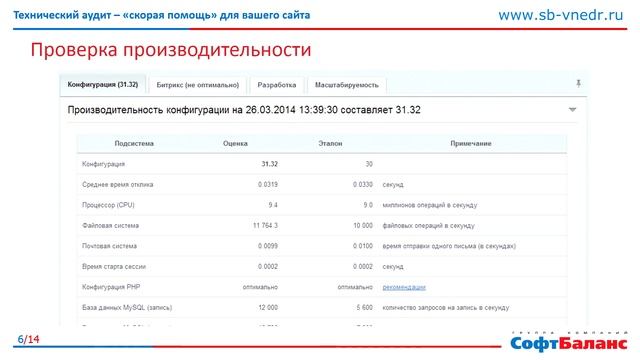Screen dimensions: 640x360
Task: Select the Почтовая система row label
Action: click(x=109, y=246)
